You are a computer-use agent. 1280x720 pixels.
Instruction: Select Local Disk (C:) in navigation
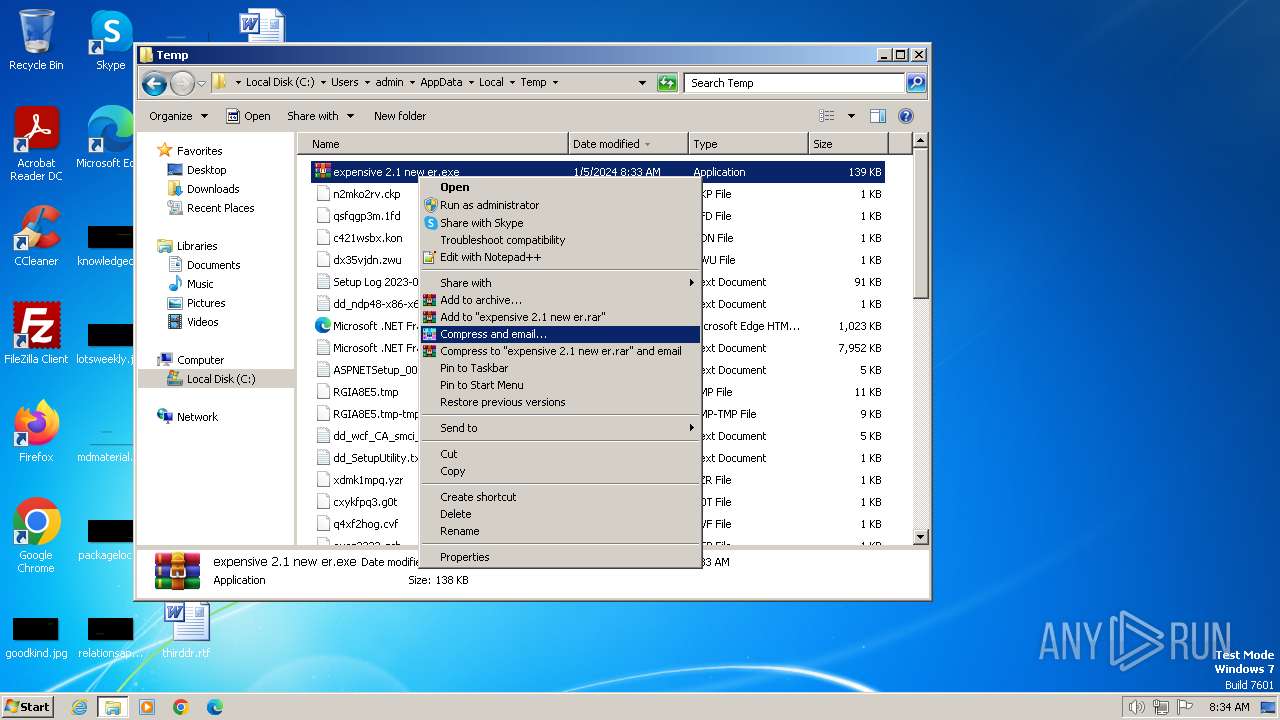click(x=220, y=379)
